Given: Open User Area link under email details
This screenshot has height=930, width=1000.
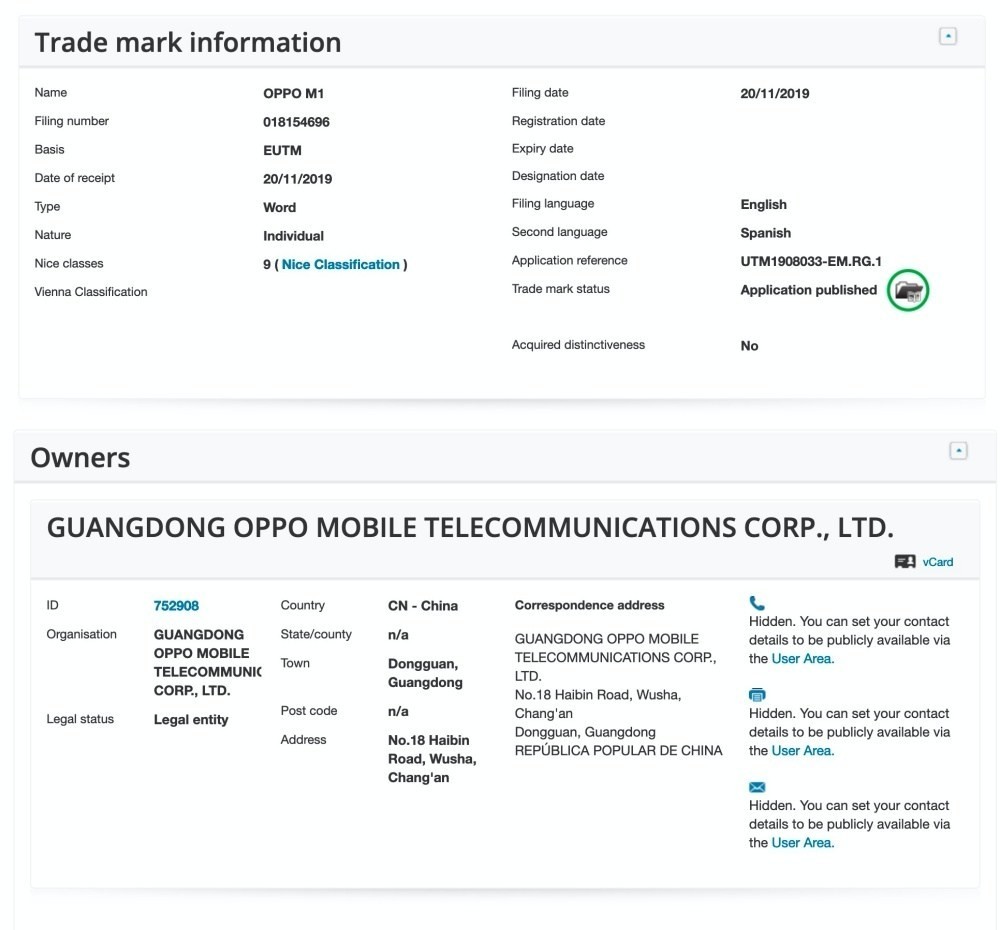Looking at the screenshot, I should [x=802, y=843].
